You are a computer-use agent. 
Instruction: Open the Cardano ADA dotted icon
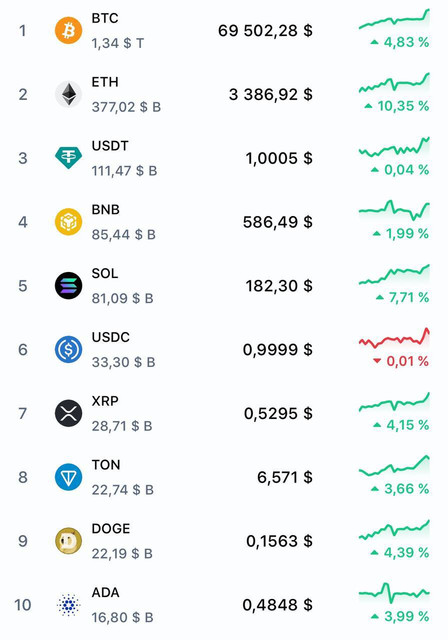tap(68, 604)
